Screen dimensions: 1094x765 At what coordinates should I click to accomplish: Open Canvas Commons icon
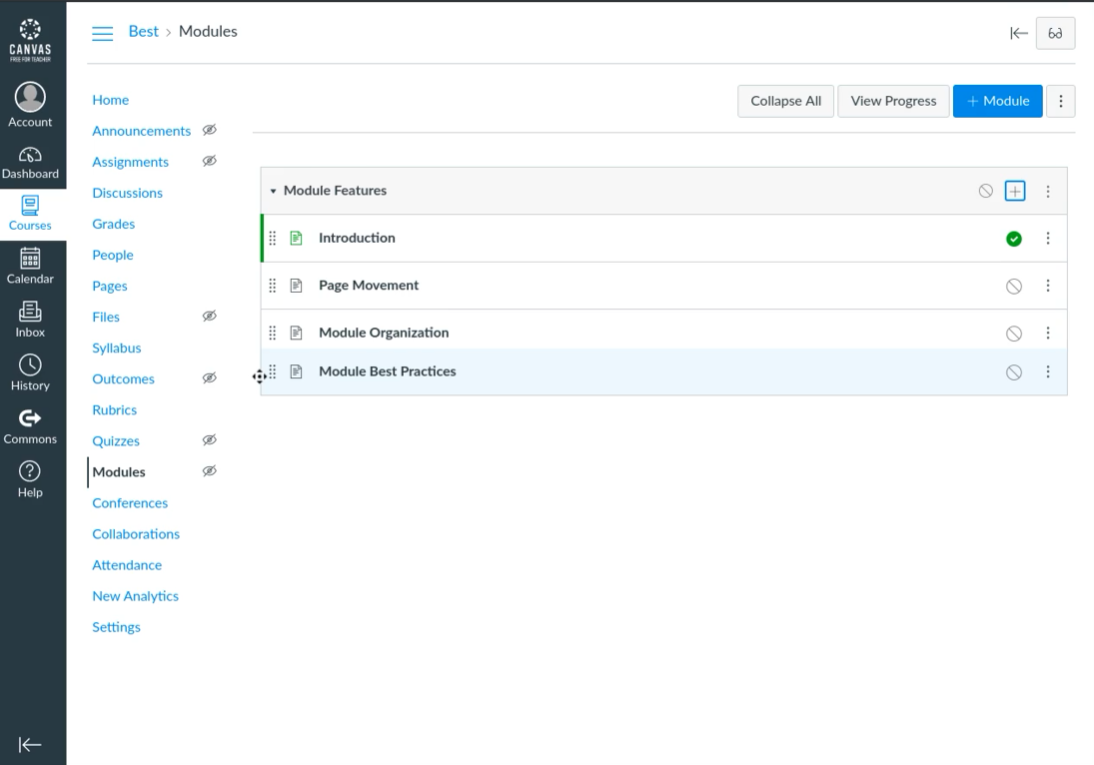click(30, 418)
